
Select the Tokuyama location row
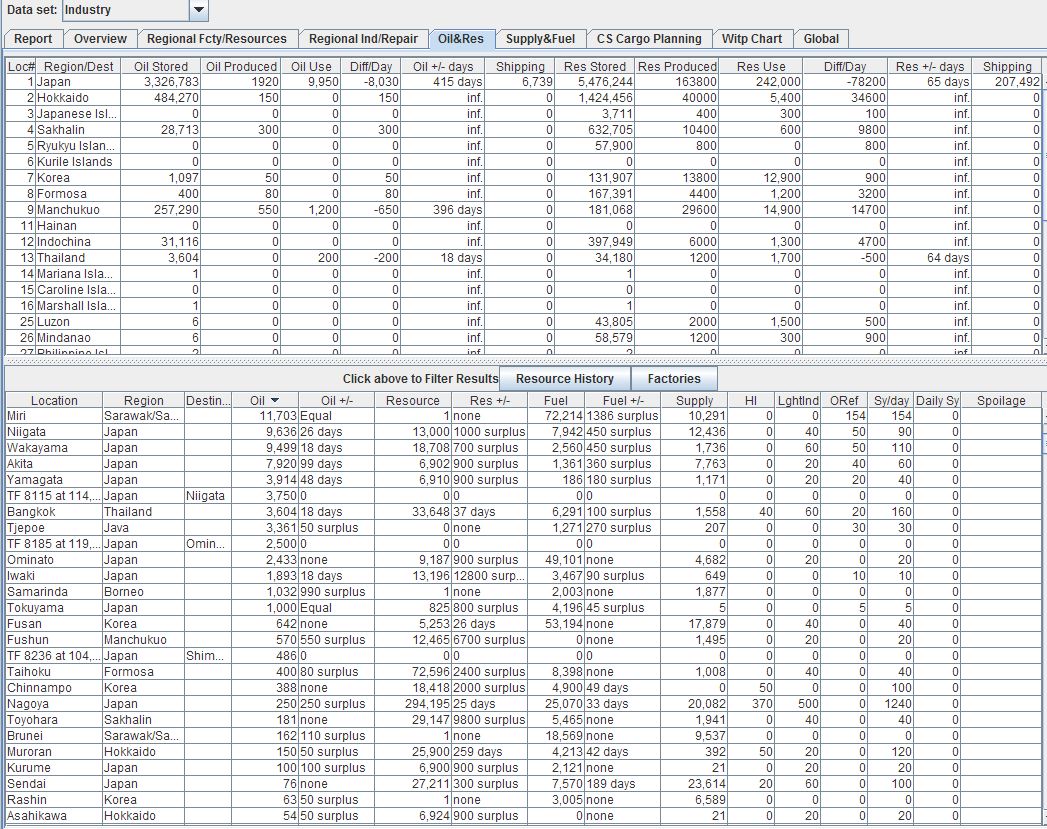click(524, 608)
